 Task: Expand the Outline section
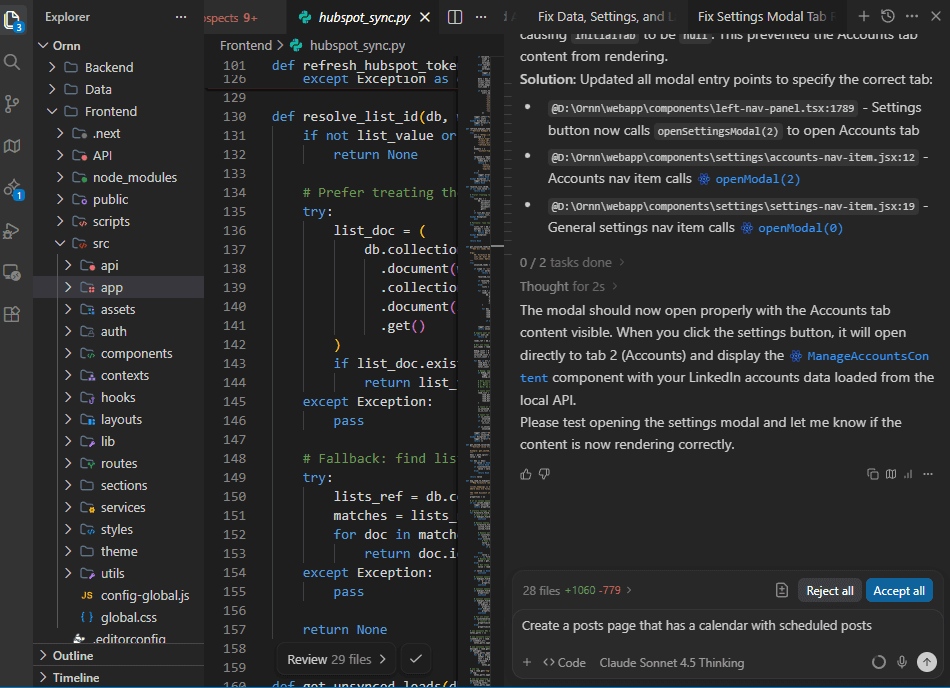pyautogui.click(x=73, y=656)
